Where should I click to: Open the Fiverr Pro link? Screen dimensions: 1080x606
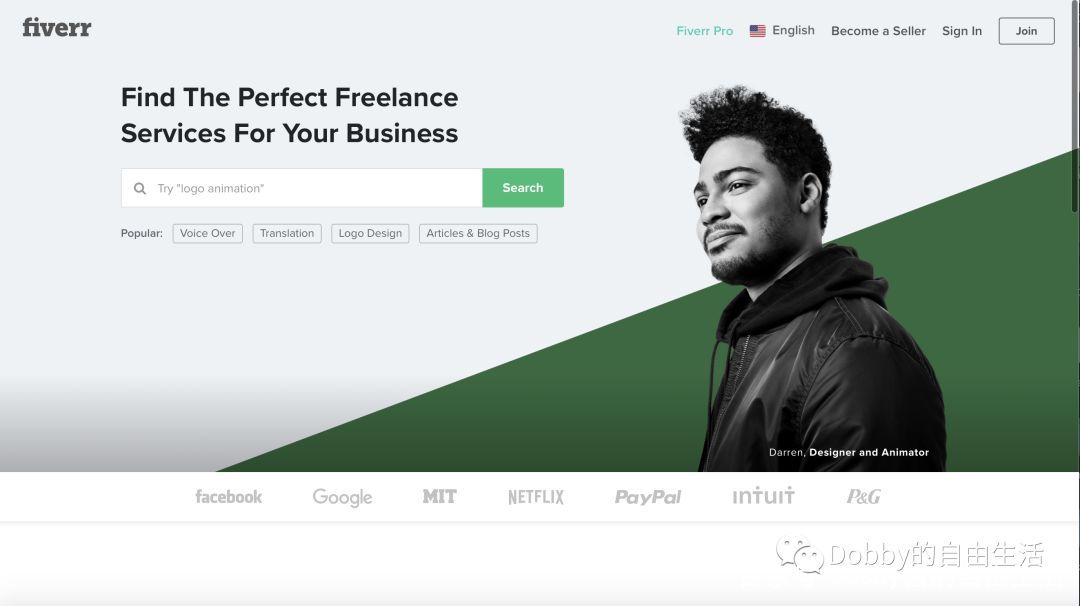pos(705,31)
